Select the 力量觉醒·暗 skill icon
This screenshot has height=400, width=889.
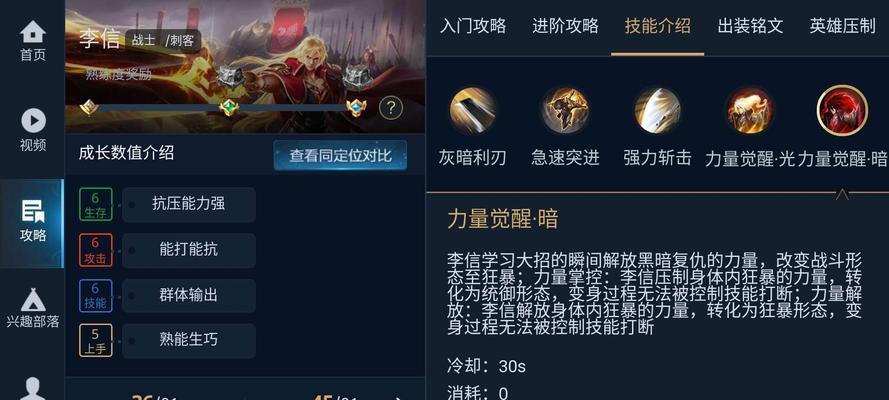click(x=842, y=110)
